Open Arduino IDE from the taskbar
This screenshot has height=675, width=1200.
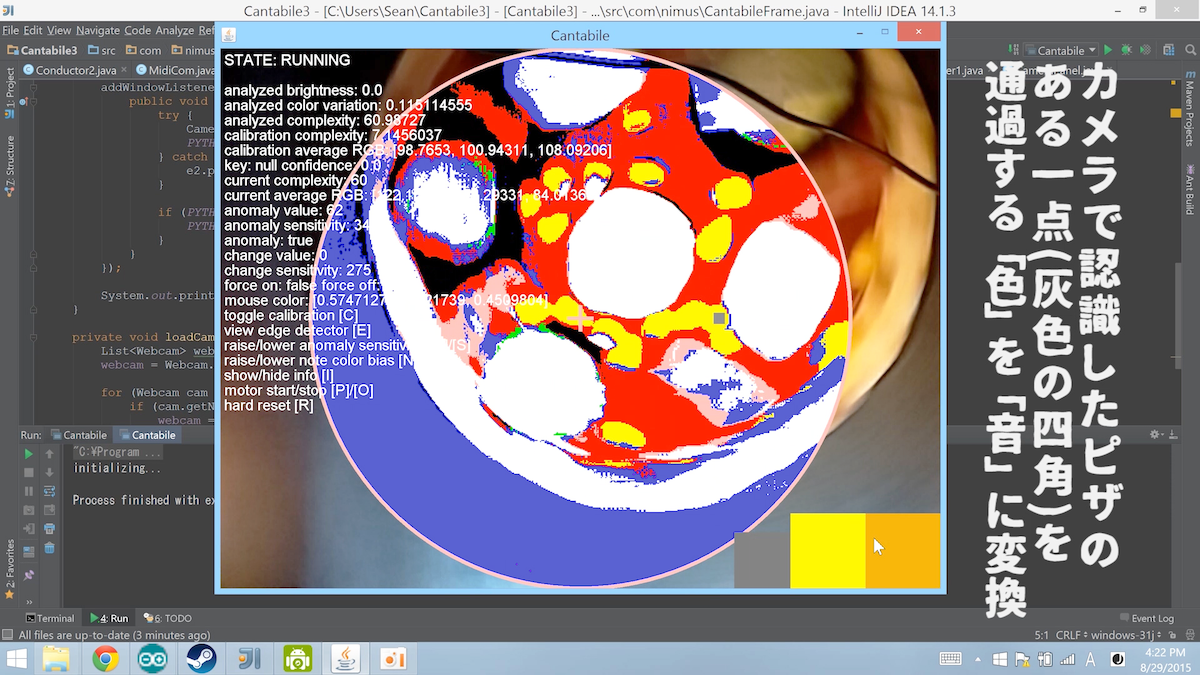coord(154,658)
